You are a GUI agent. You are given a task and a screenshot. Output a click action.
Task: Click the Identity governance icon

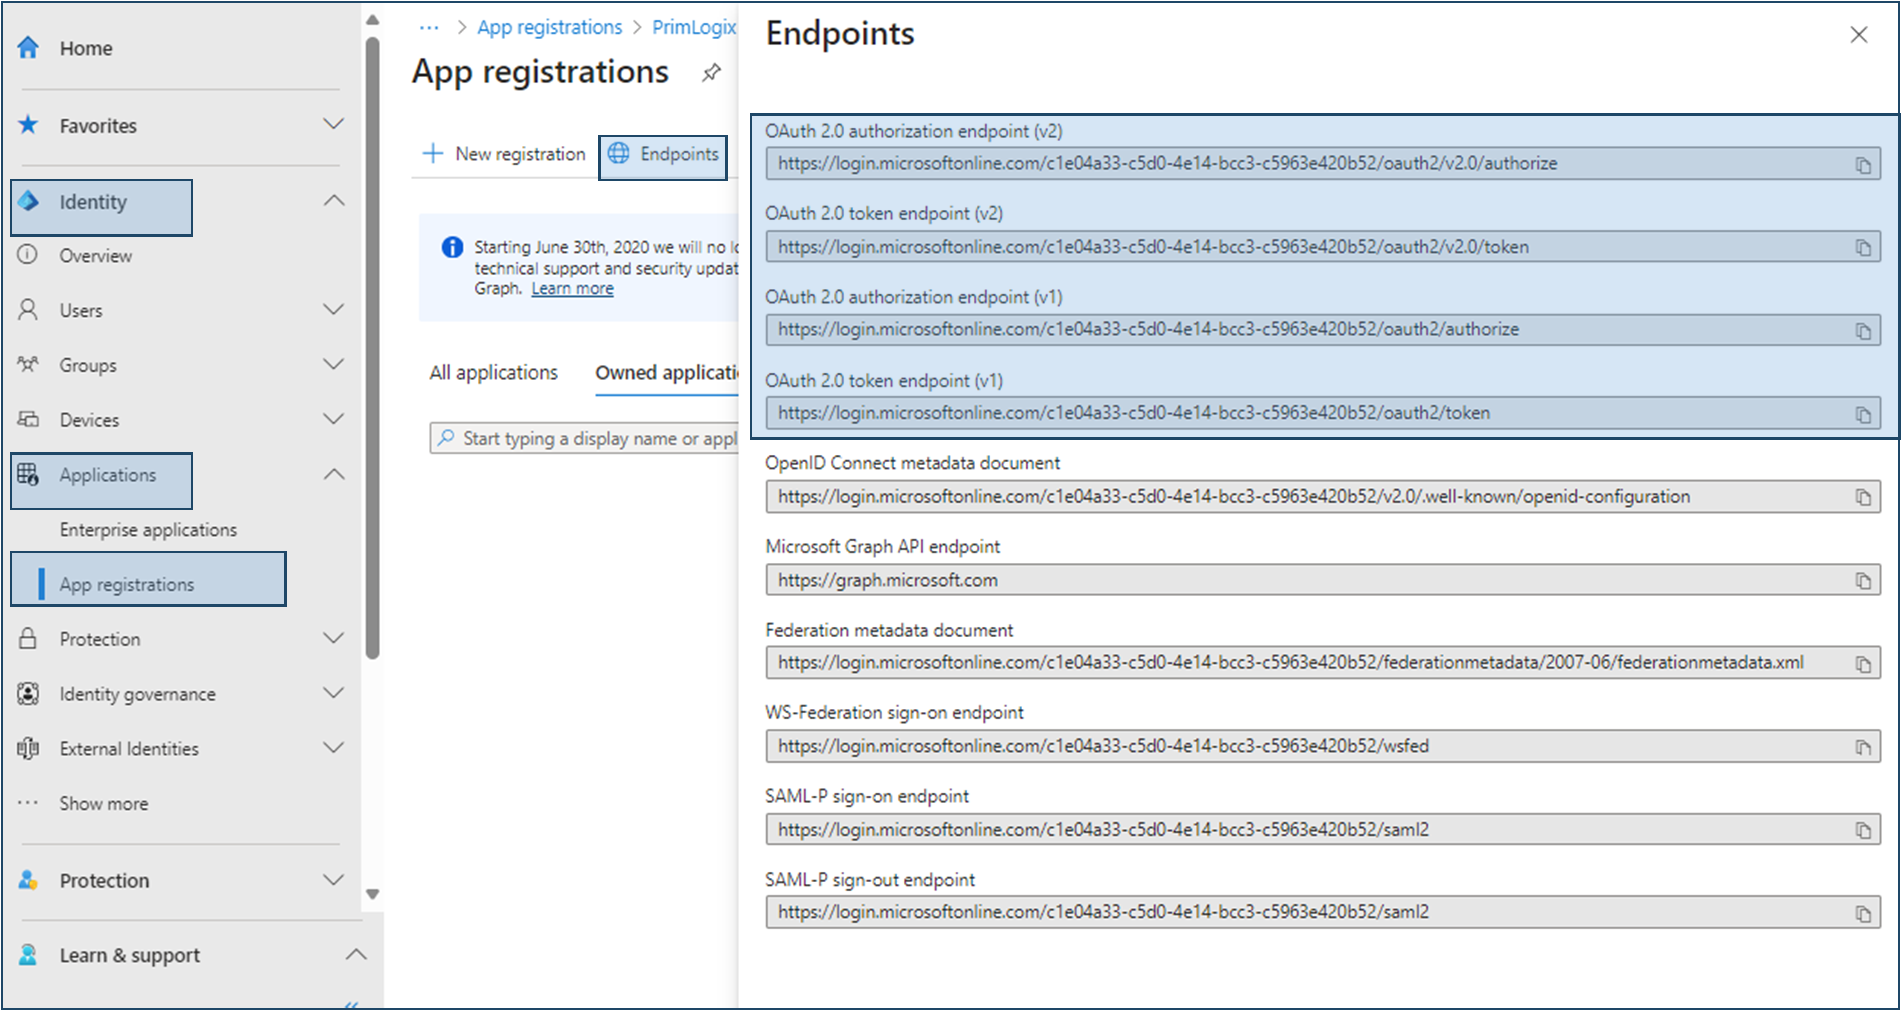pos(28,693)
